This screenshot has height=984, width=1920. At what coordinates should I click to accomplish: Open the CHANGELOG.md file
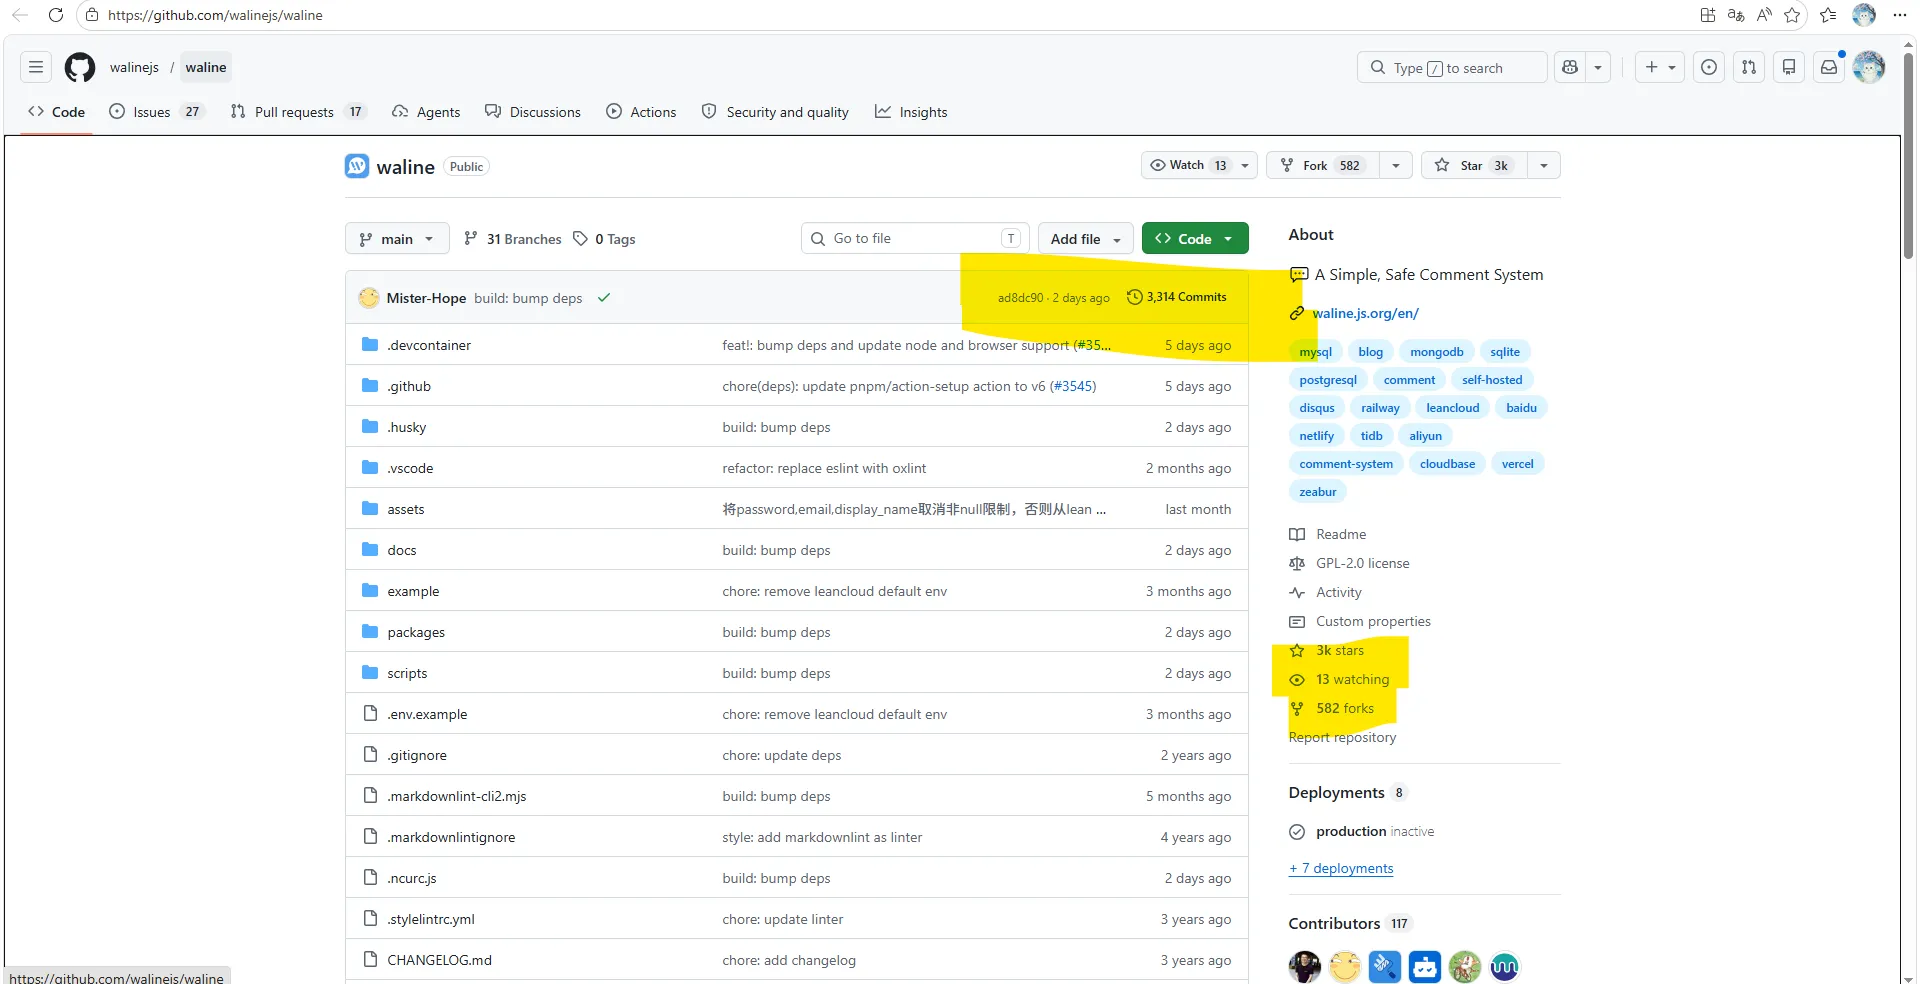point(440,960)
